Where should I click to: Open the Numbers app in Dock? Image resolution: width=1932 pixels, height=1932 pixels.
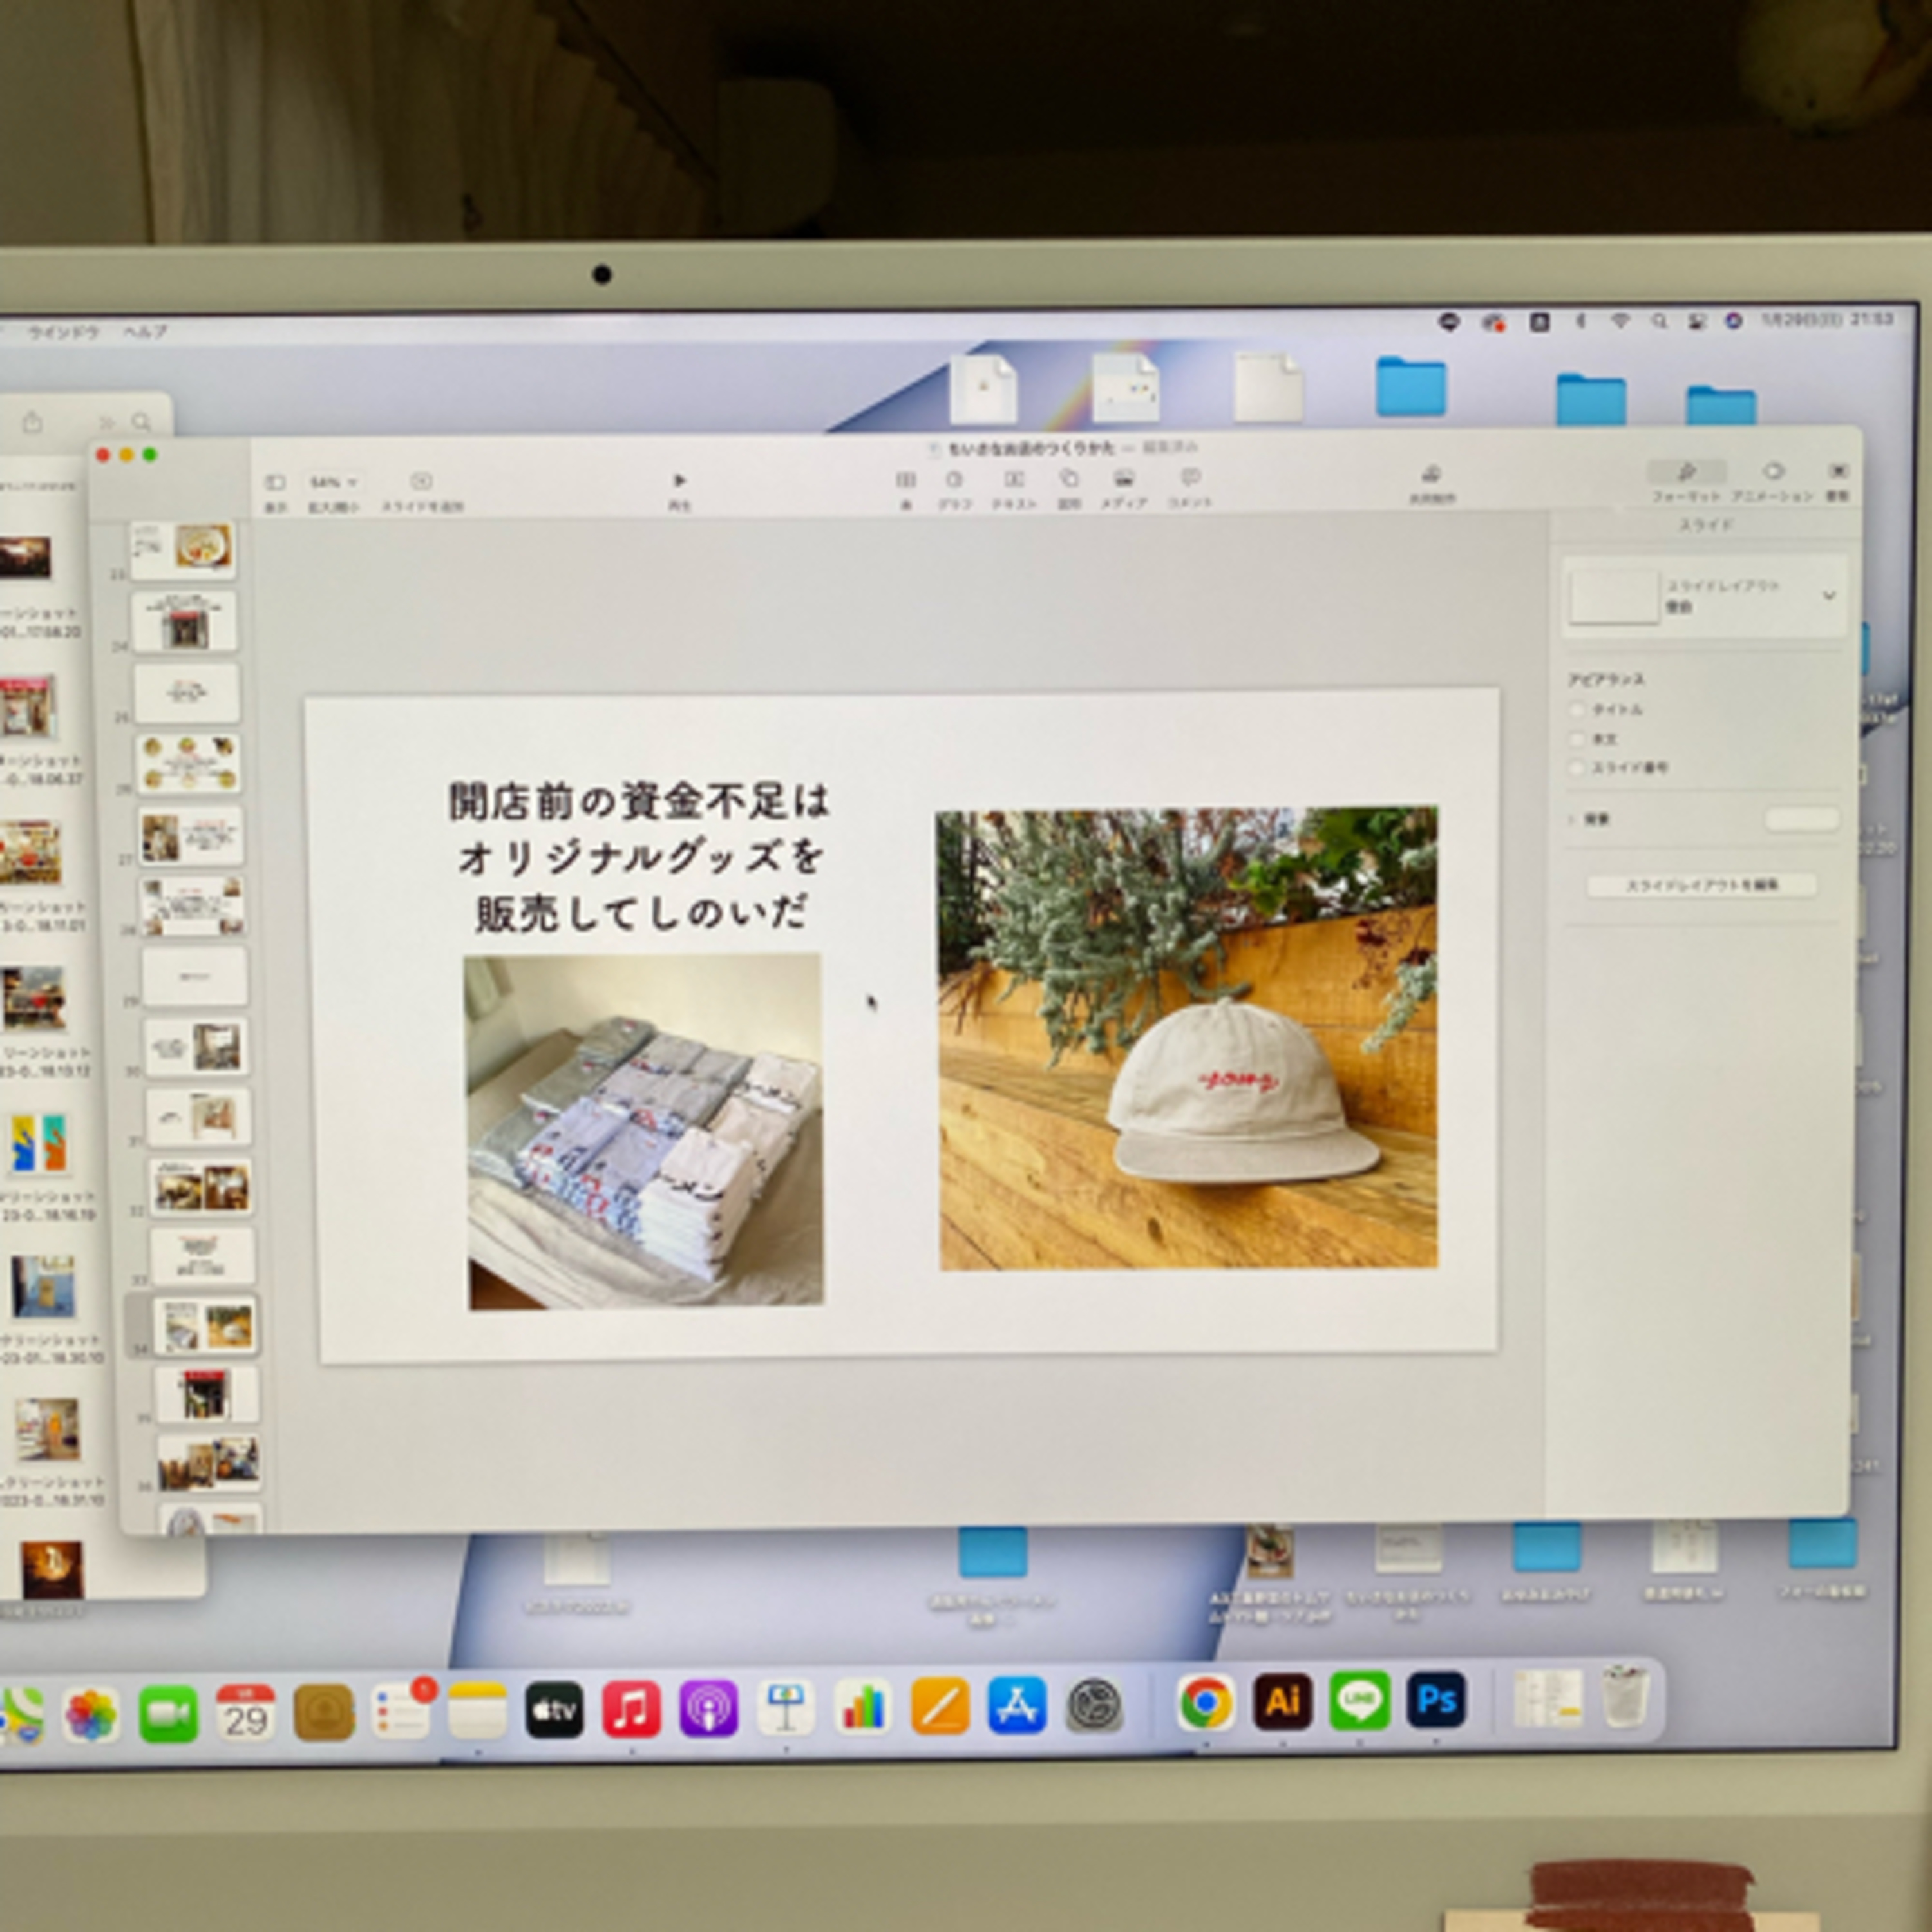pos(862,1707)
